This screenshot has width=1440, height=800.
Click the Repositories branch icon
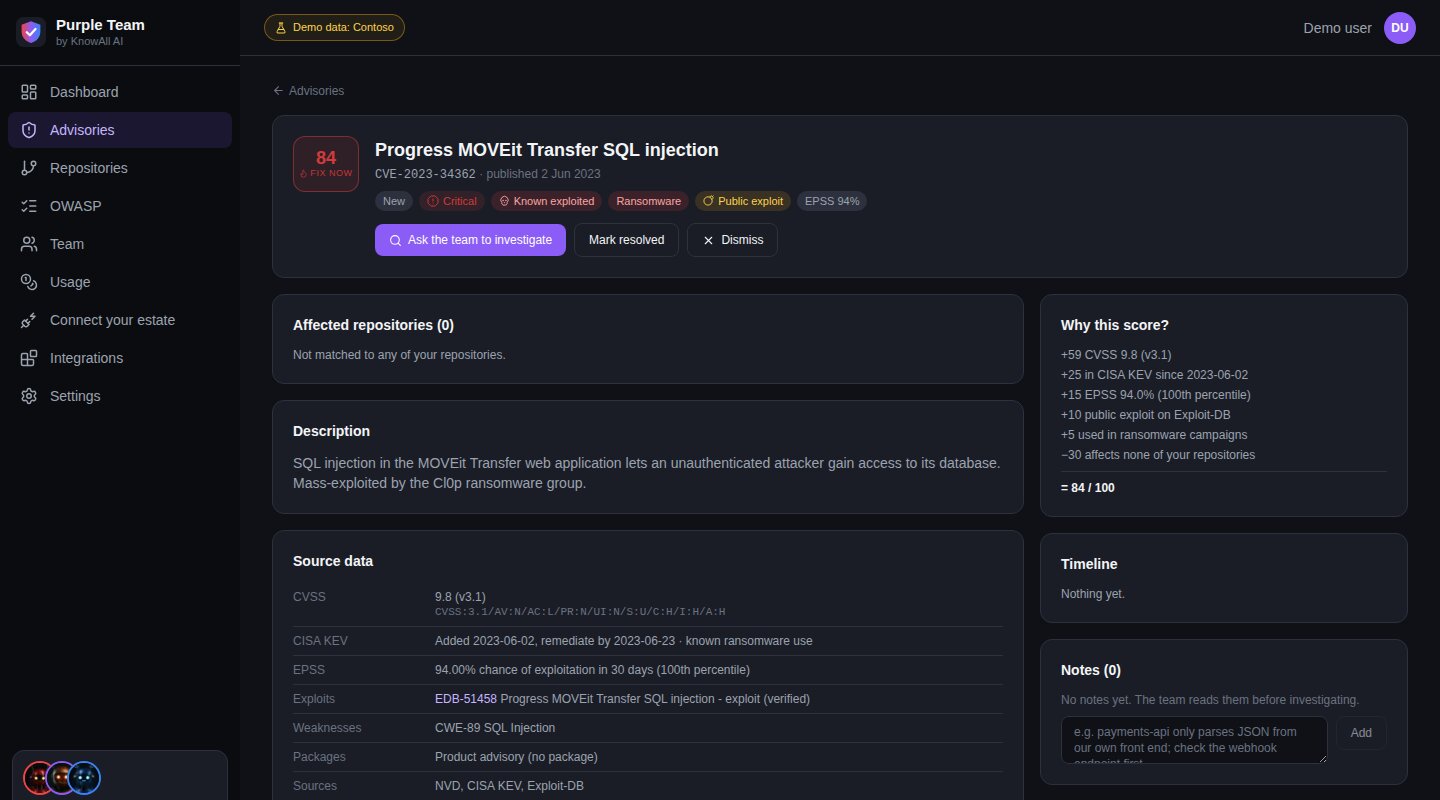point(29,168)
